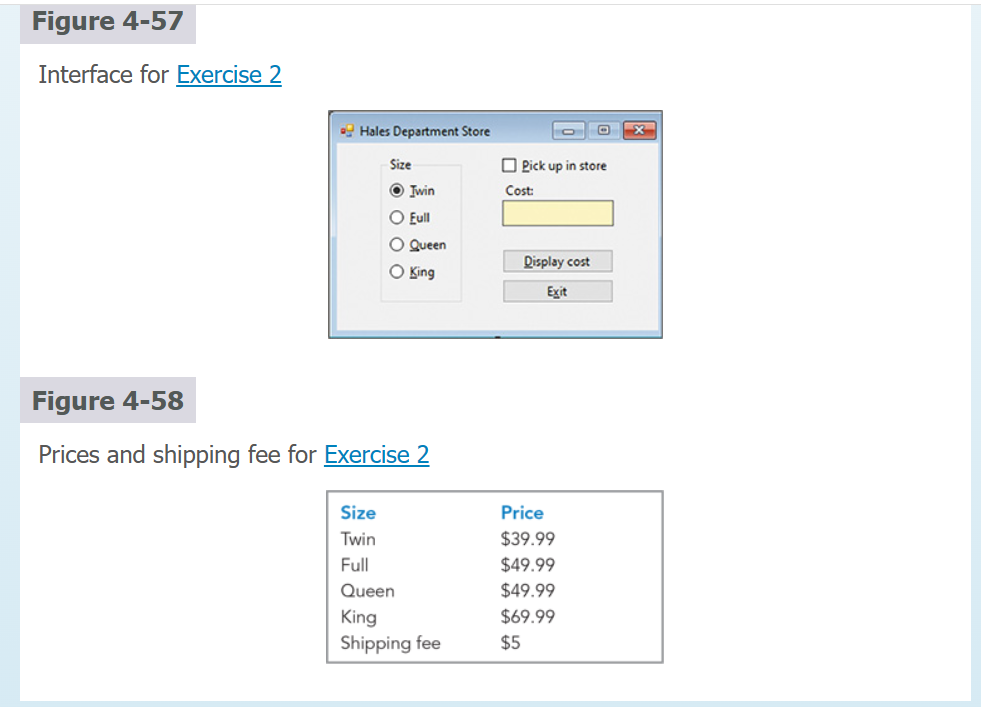Select the King radio button

click(397, 271)
